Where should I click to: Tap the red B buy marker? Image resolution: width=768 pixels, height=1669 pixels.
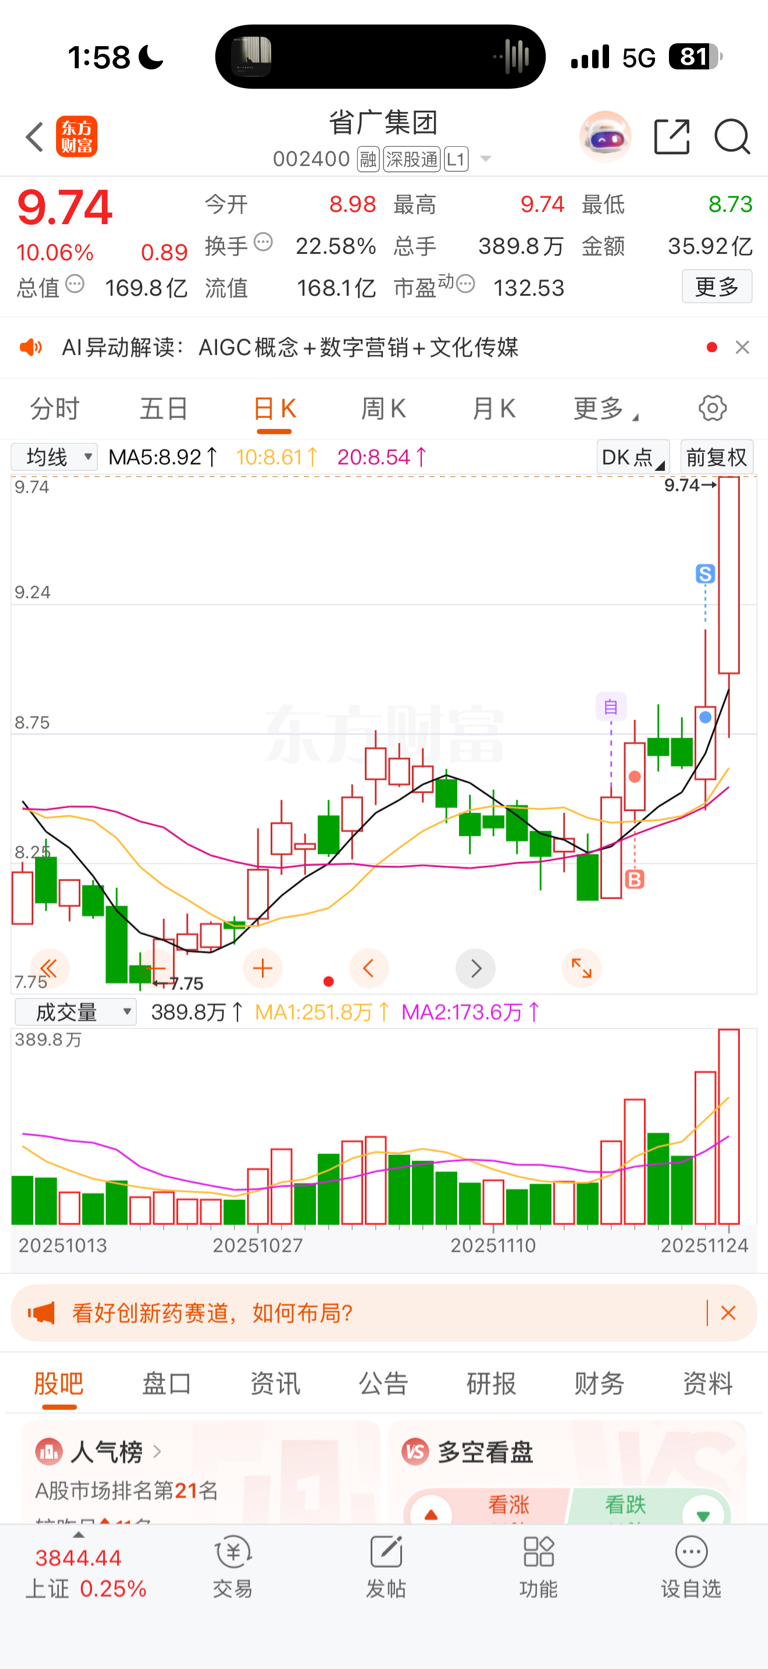click(x=635, y=879)
